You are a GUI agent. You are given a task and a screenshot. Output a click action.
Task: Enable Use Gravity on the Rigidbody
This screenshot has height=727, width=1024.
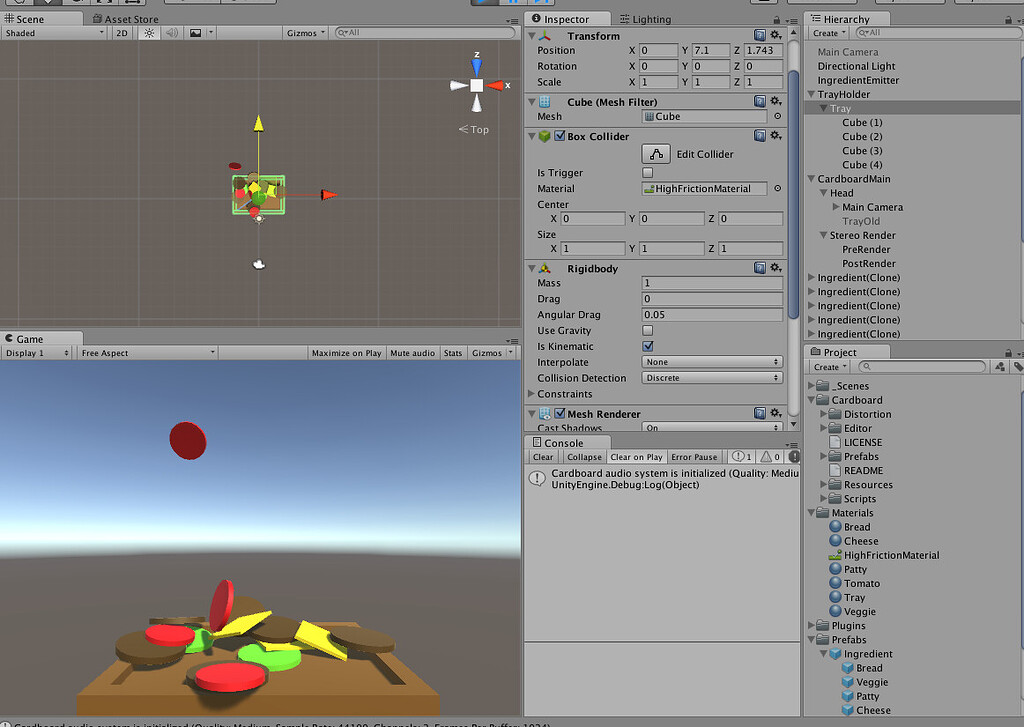(x=647, y=330)
